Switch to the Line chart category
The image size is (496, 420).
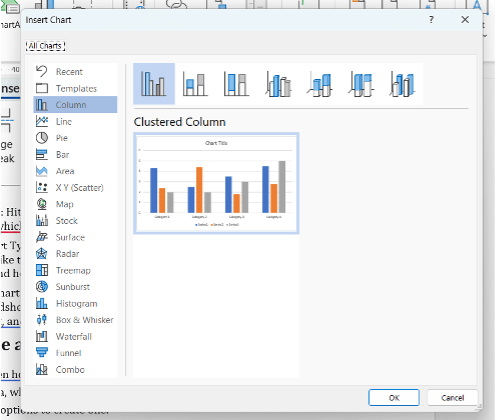pyautogui.click(x=75, y=121)
